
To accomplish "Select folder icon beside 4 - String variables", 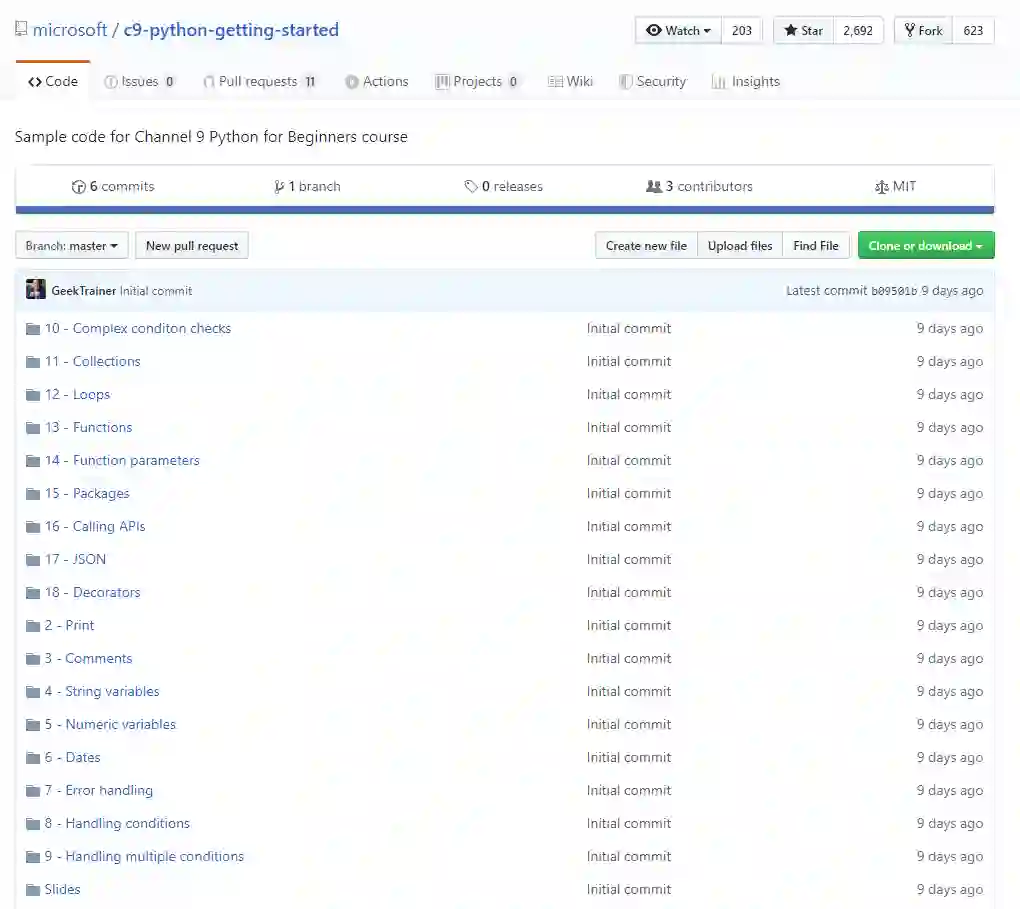I will pyautogui.click(x=33, y=692).
